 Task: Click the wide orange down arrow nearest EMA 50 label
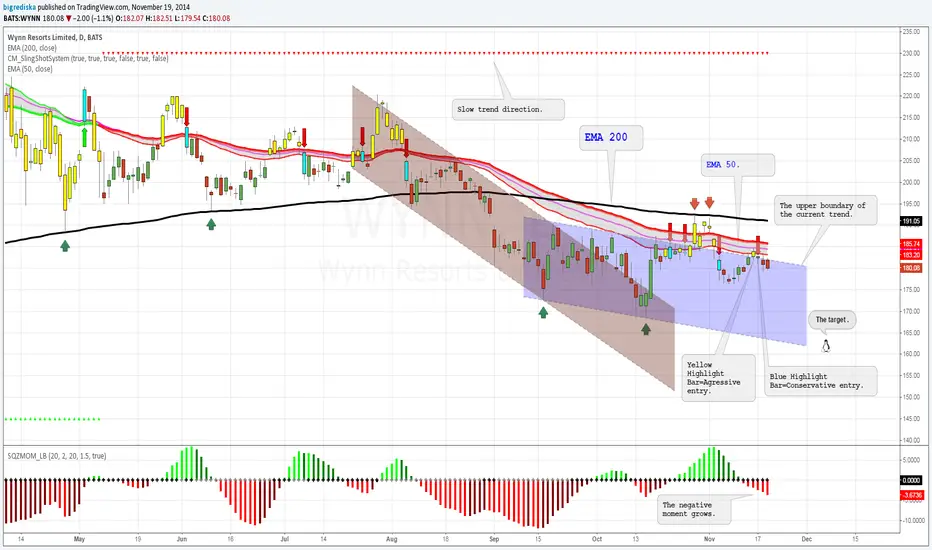(x=710, y=202)
